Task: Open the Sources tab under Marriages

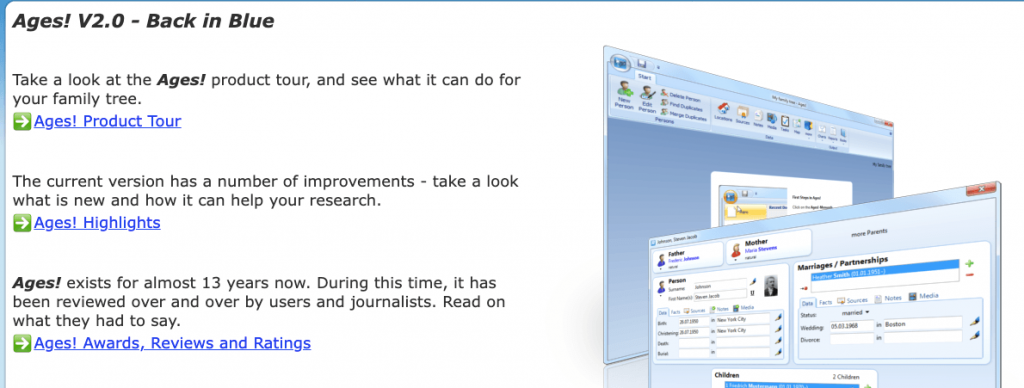Action: pyautogui.click(x=852, y=300)
